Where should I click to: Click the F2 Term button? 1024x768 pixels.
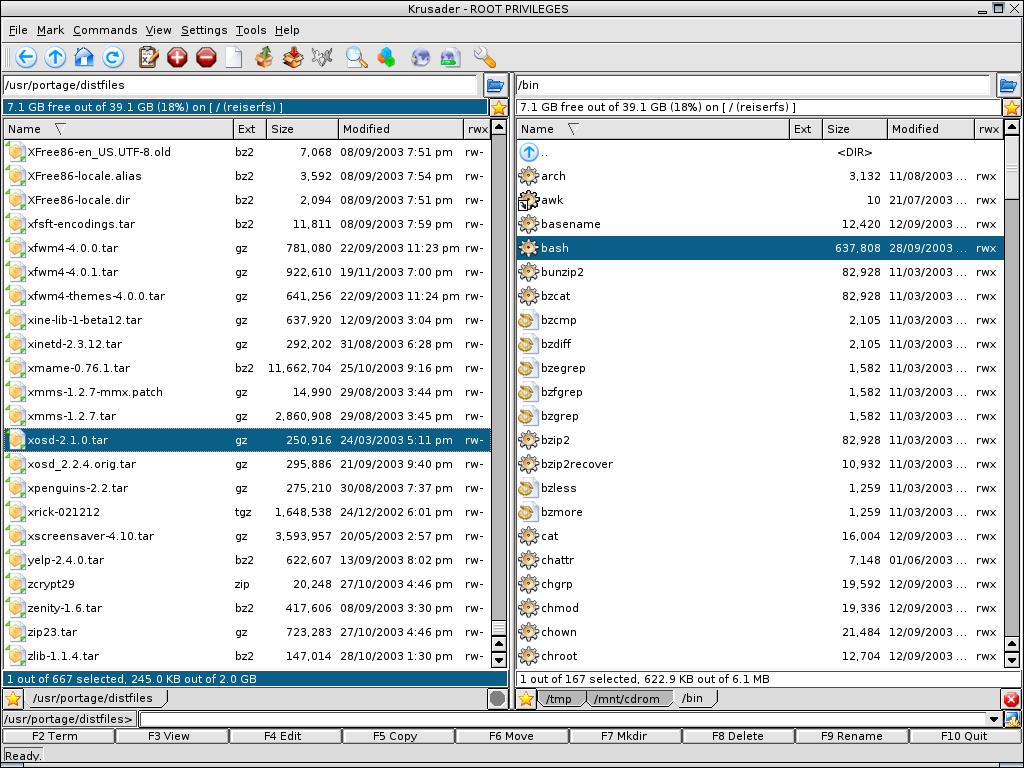[58, 736]
